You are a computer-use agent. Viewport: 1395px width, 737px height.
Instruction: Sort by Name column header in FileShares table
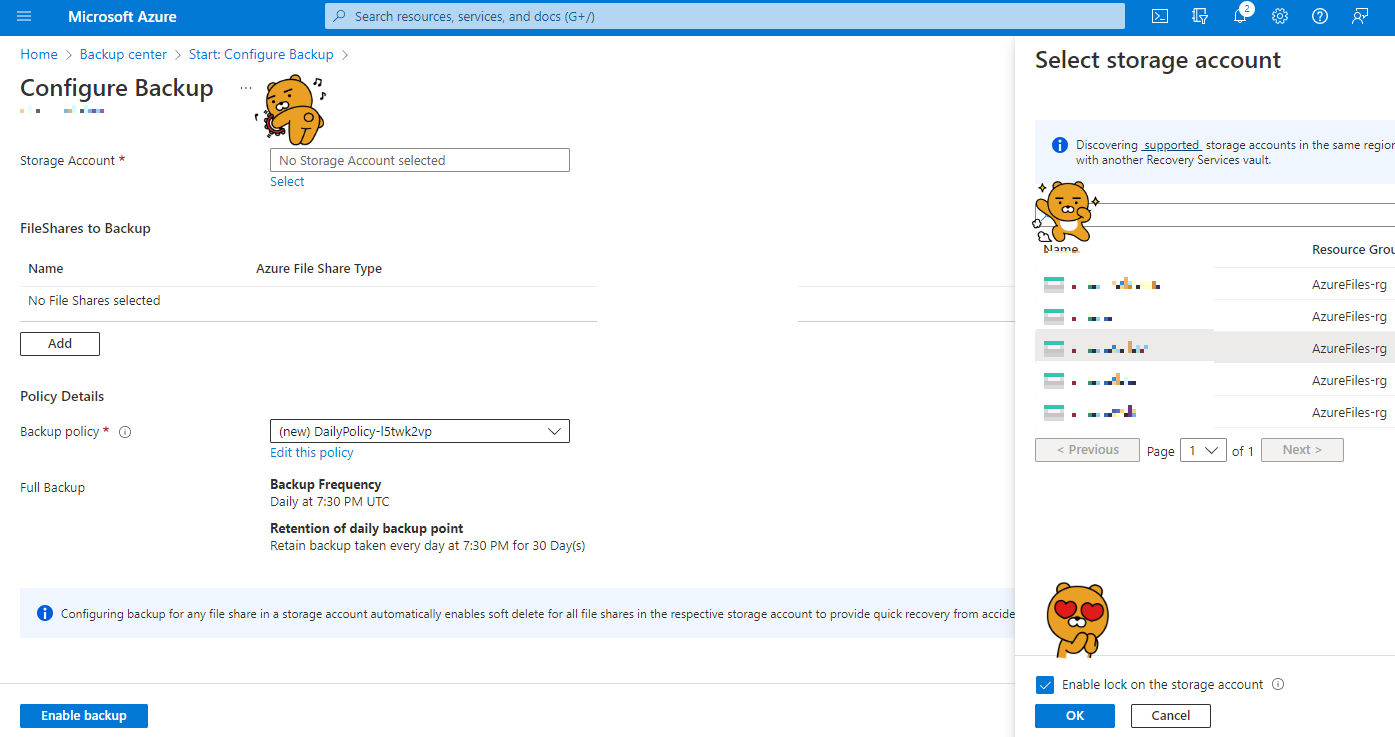click(46, 269)
